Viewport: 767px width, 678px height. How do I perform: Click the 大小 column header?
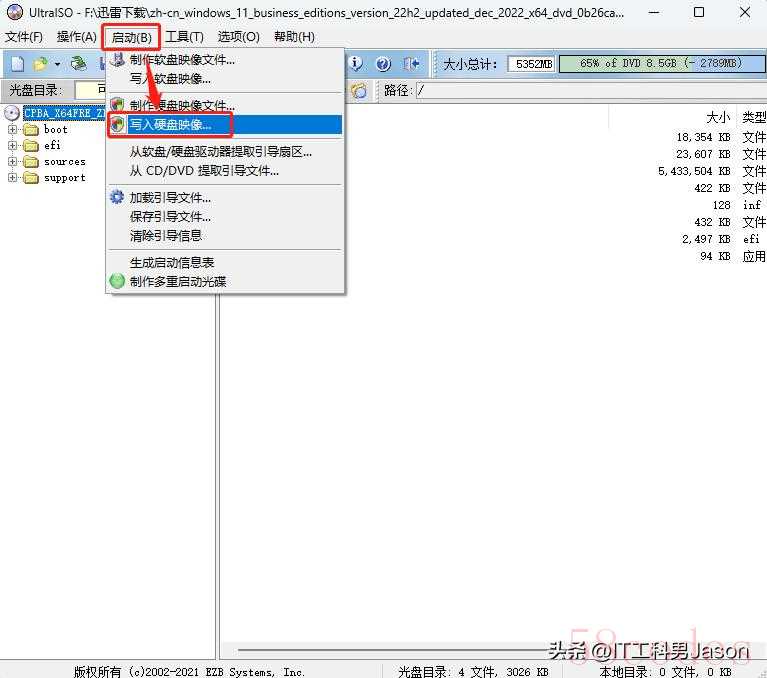click(718, 117)
